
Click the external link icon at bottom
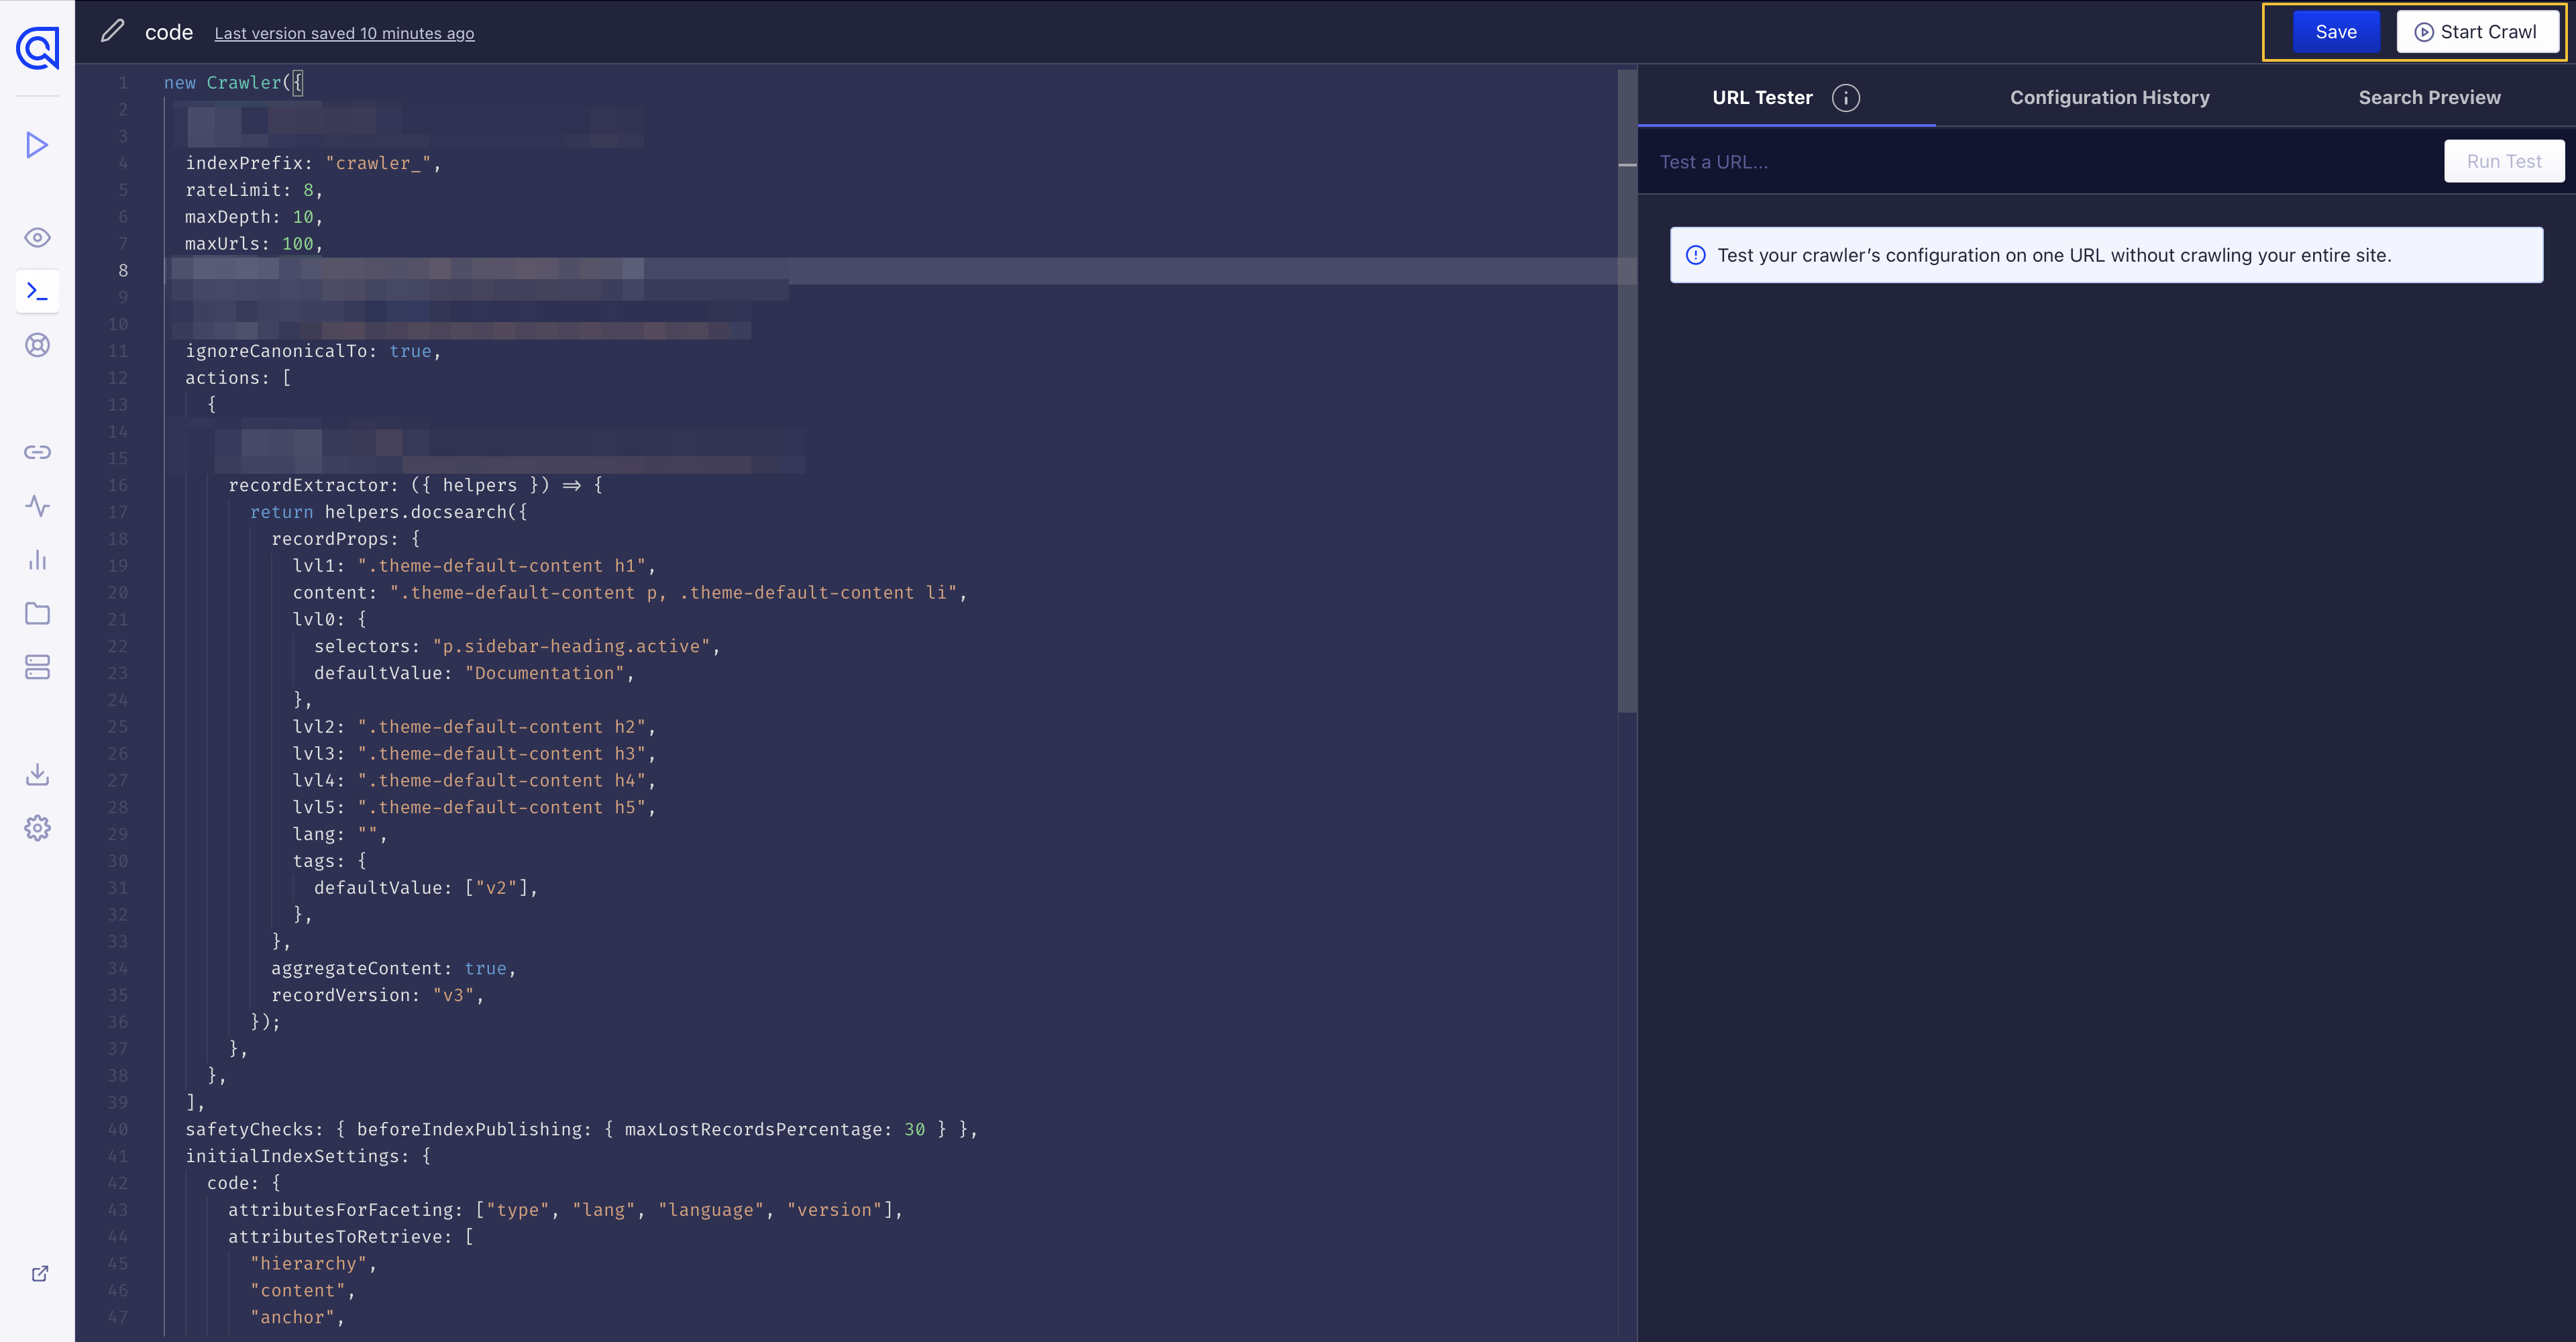[40, 1273]
